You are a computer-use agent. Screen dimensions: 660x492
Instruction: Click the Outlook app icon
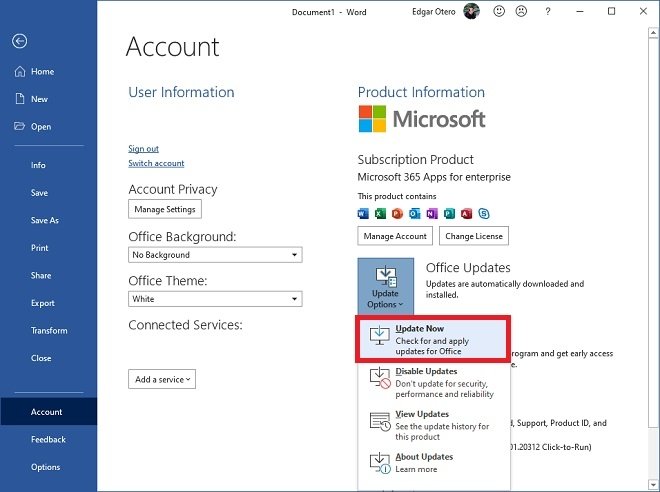pyautogui.click(x=415, y=214)
